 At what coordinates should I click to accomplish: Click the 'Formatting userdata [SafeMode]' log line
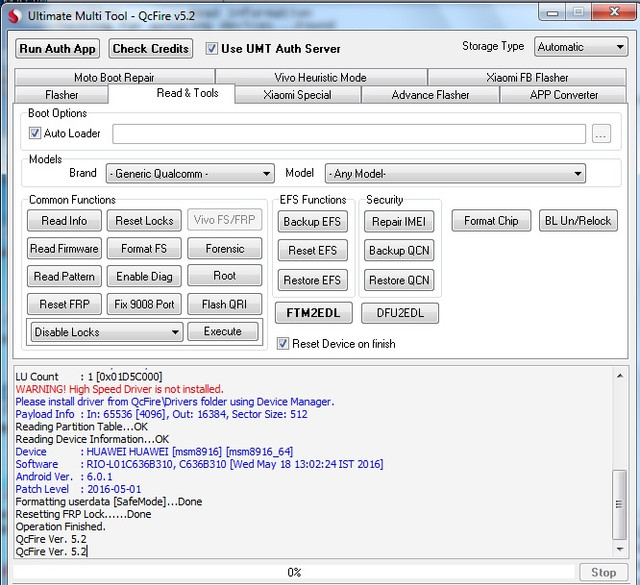click(109, 502)
